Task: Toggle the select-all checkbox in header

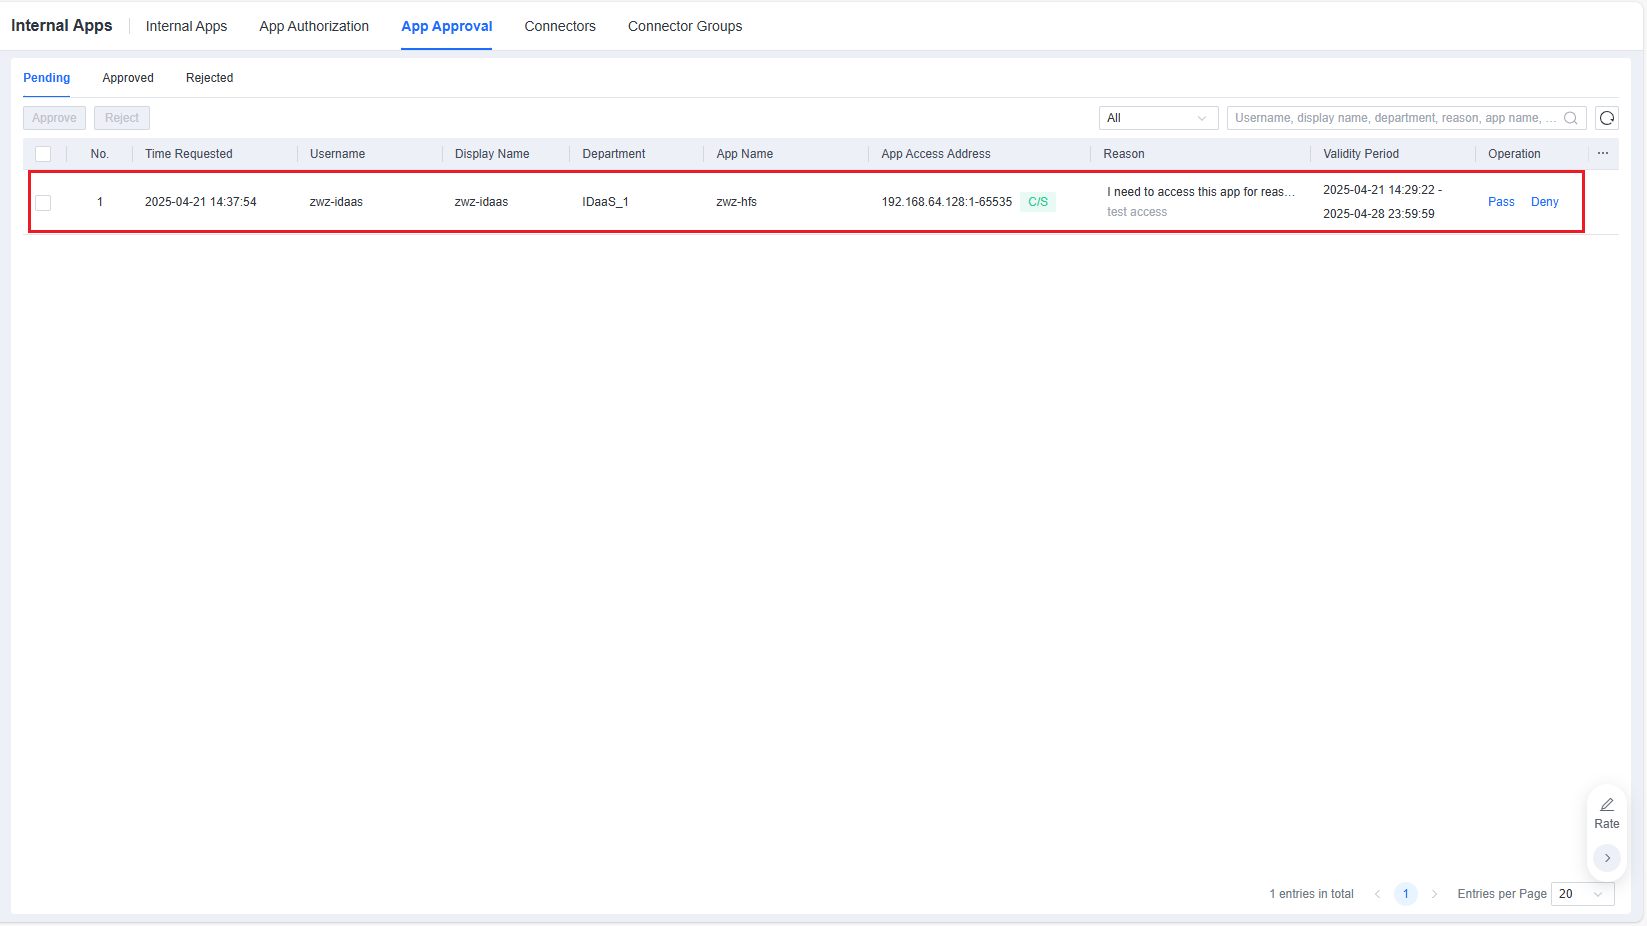Action: [x=43, y=154]
